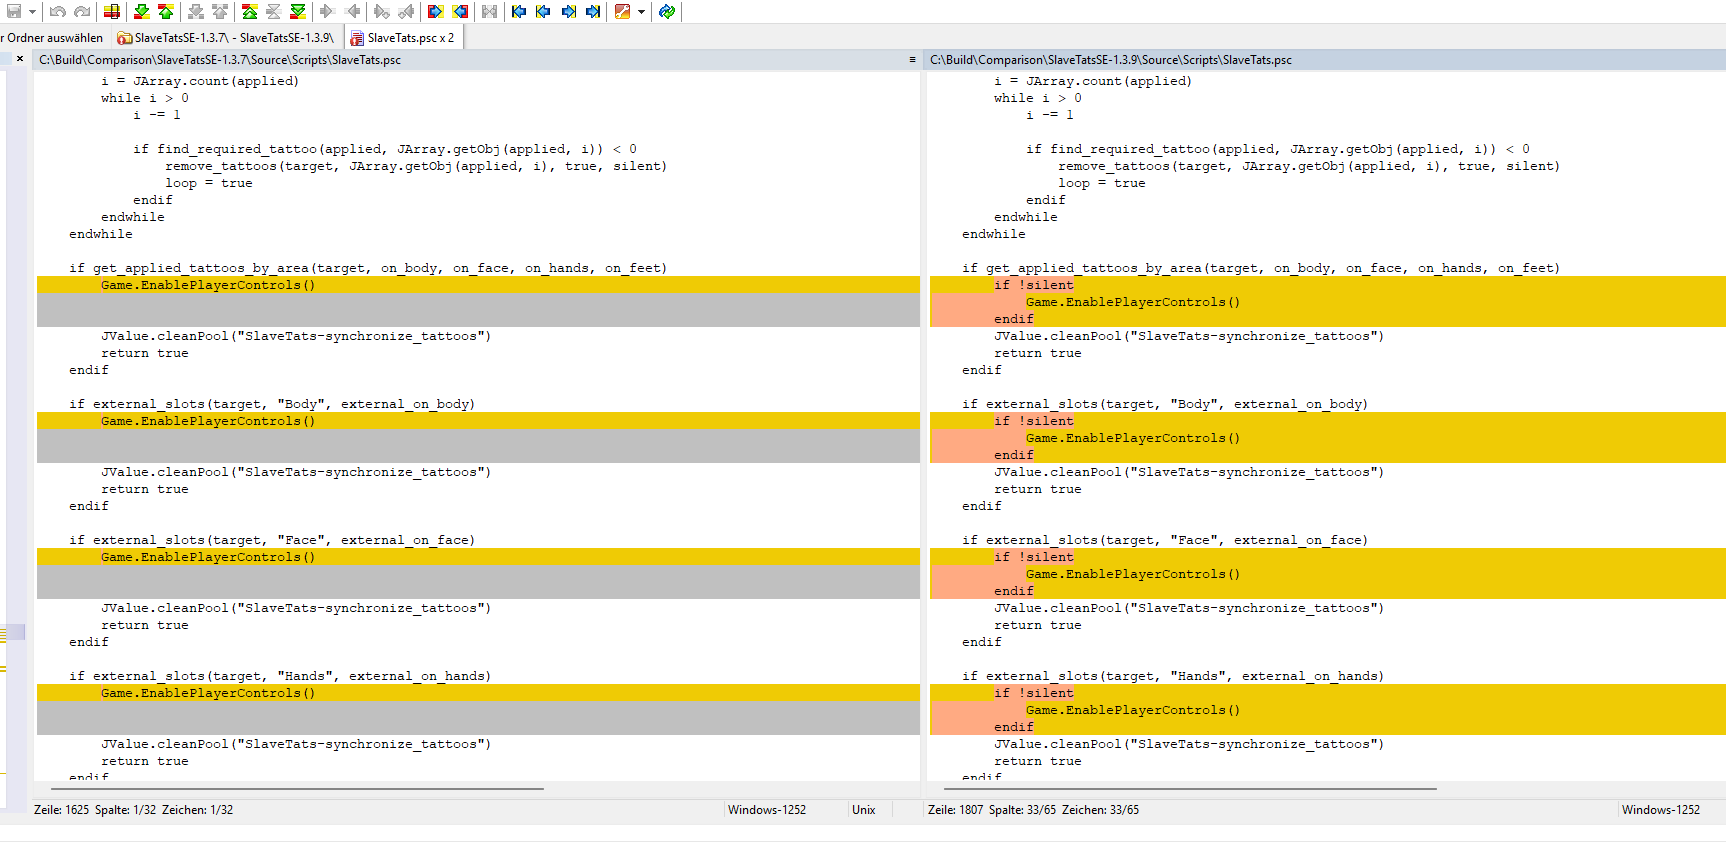Switch to the 'Ordner auswählen' tab
1726x844 pixels.
(53, 38)
